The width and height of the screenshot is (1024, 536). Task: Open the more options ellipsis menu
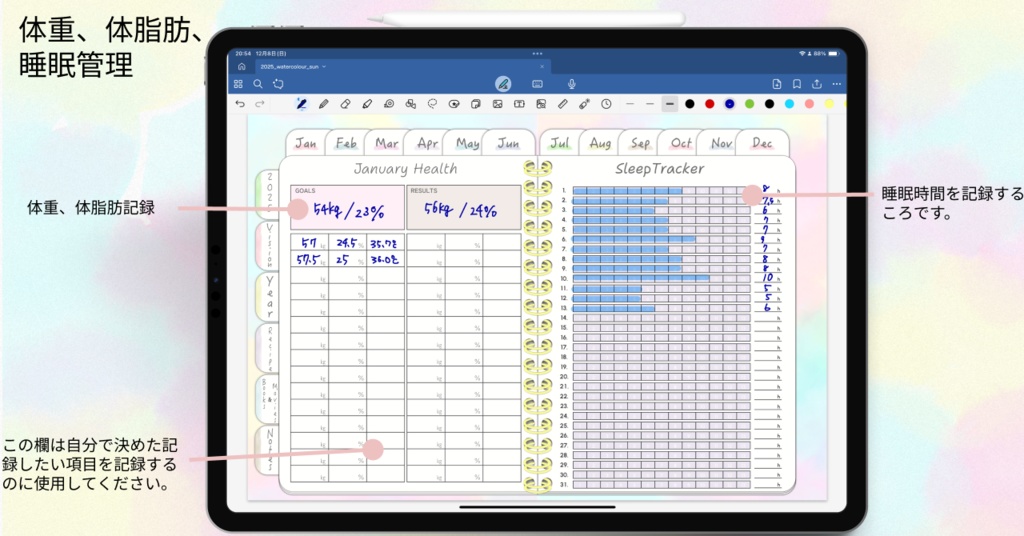(837, 84)
